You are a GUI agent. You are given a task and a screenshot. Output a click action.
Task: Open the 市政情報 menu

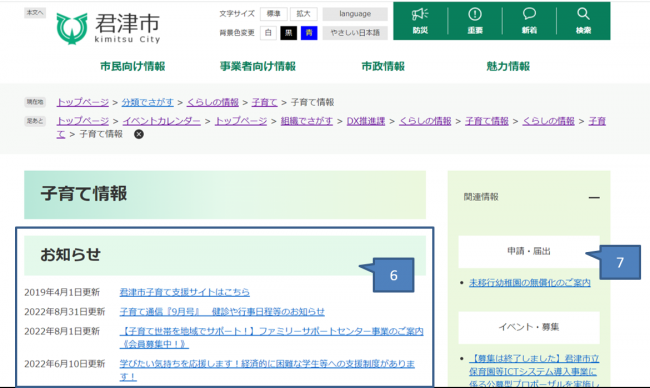(383, 66)
